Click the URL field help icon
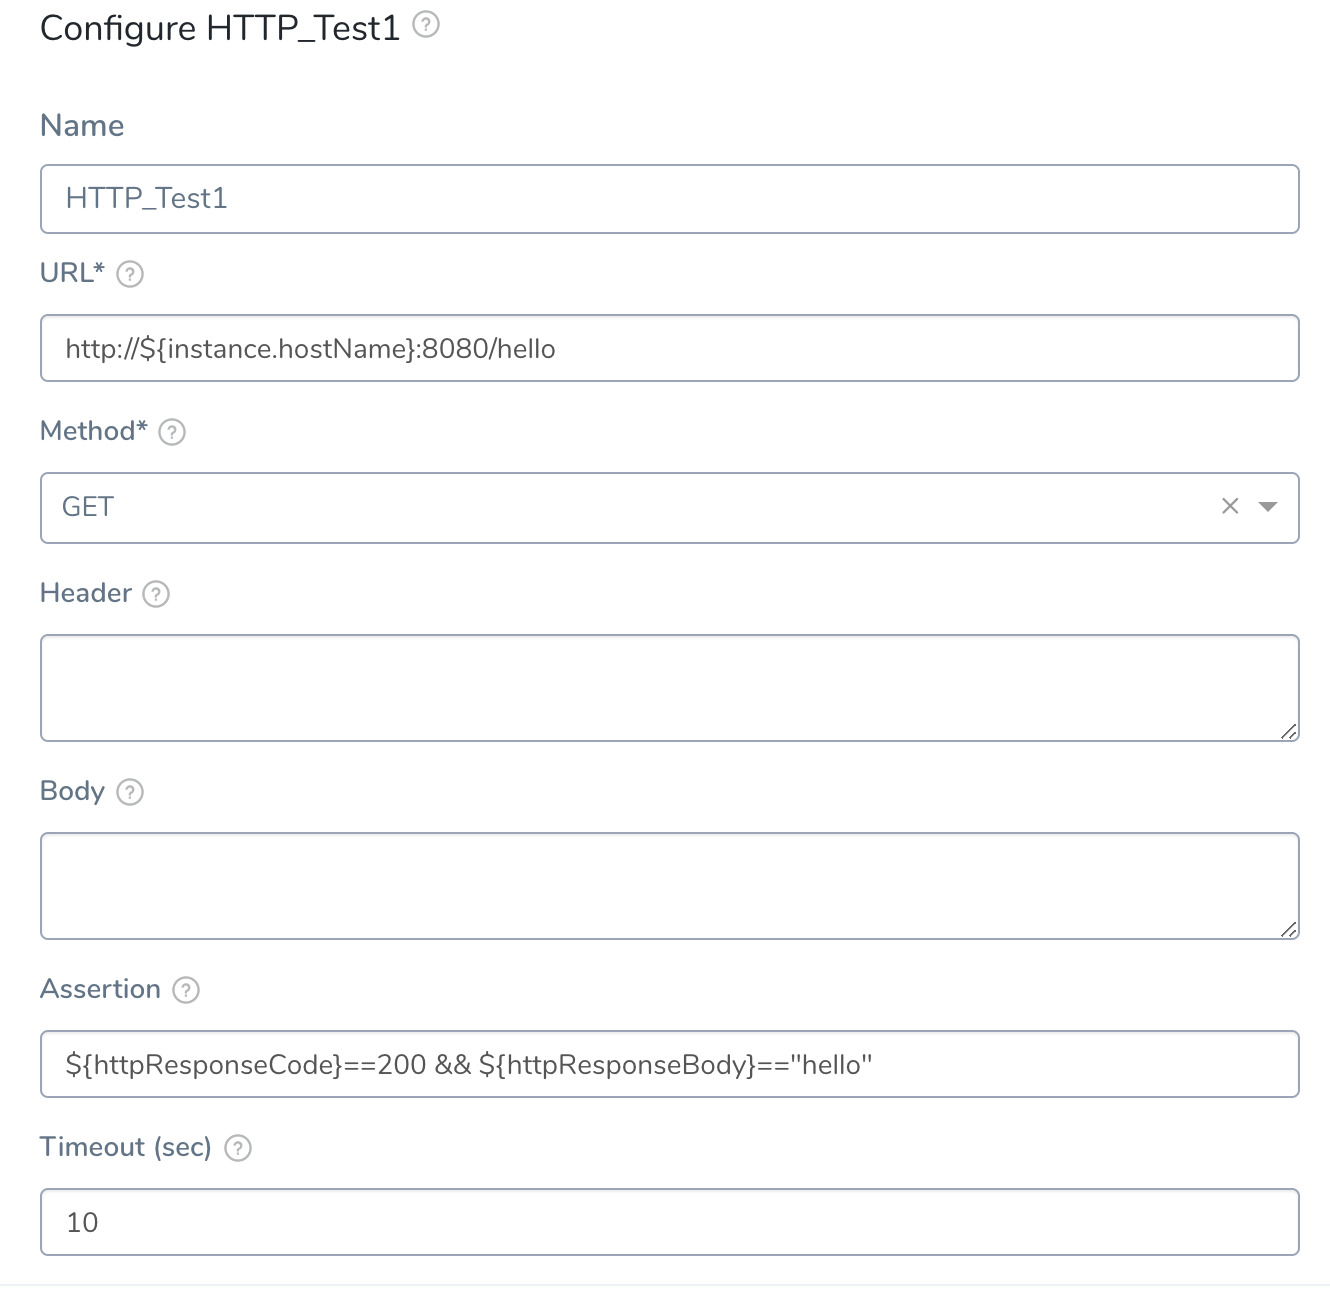The image size is (1330, 1294). 130,274
